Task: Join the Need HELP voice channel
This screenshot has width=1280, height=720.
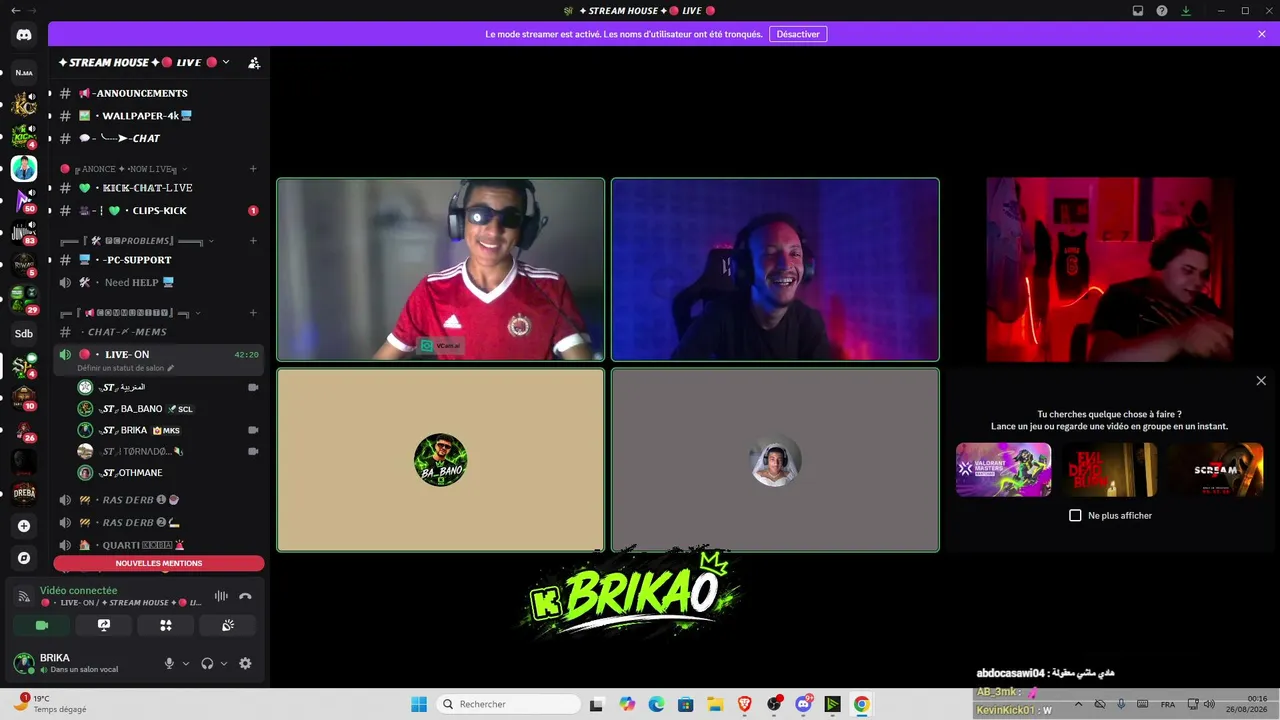Action: point(159,283)
